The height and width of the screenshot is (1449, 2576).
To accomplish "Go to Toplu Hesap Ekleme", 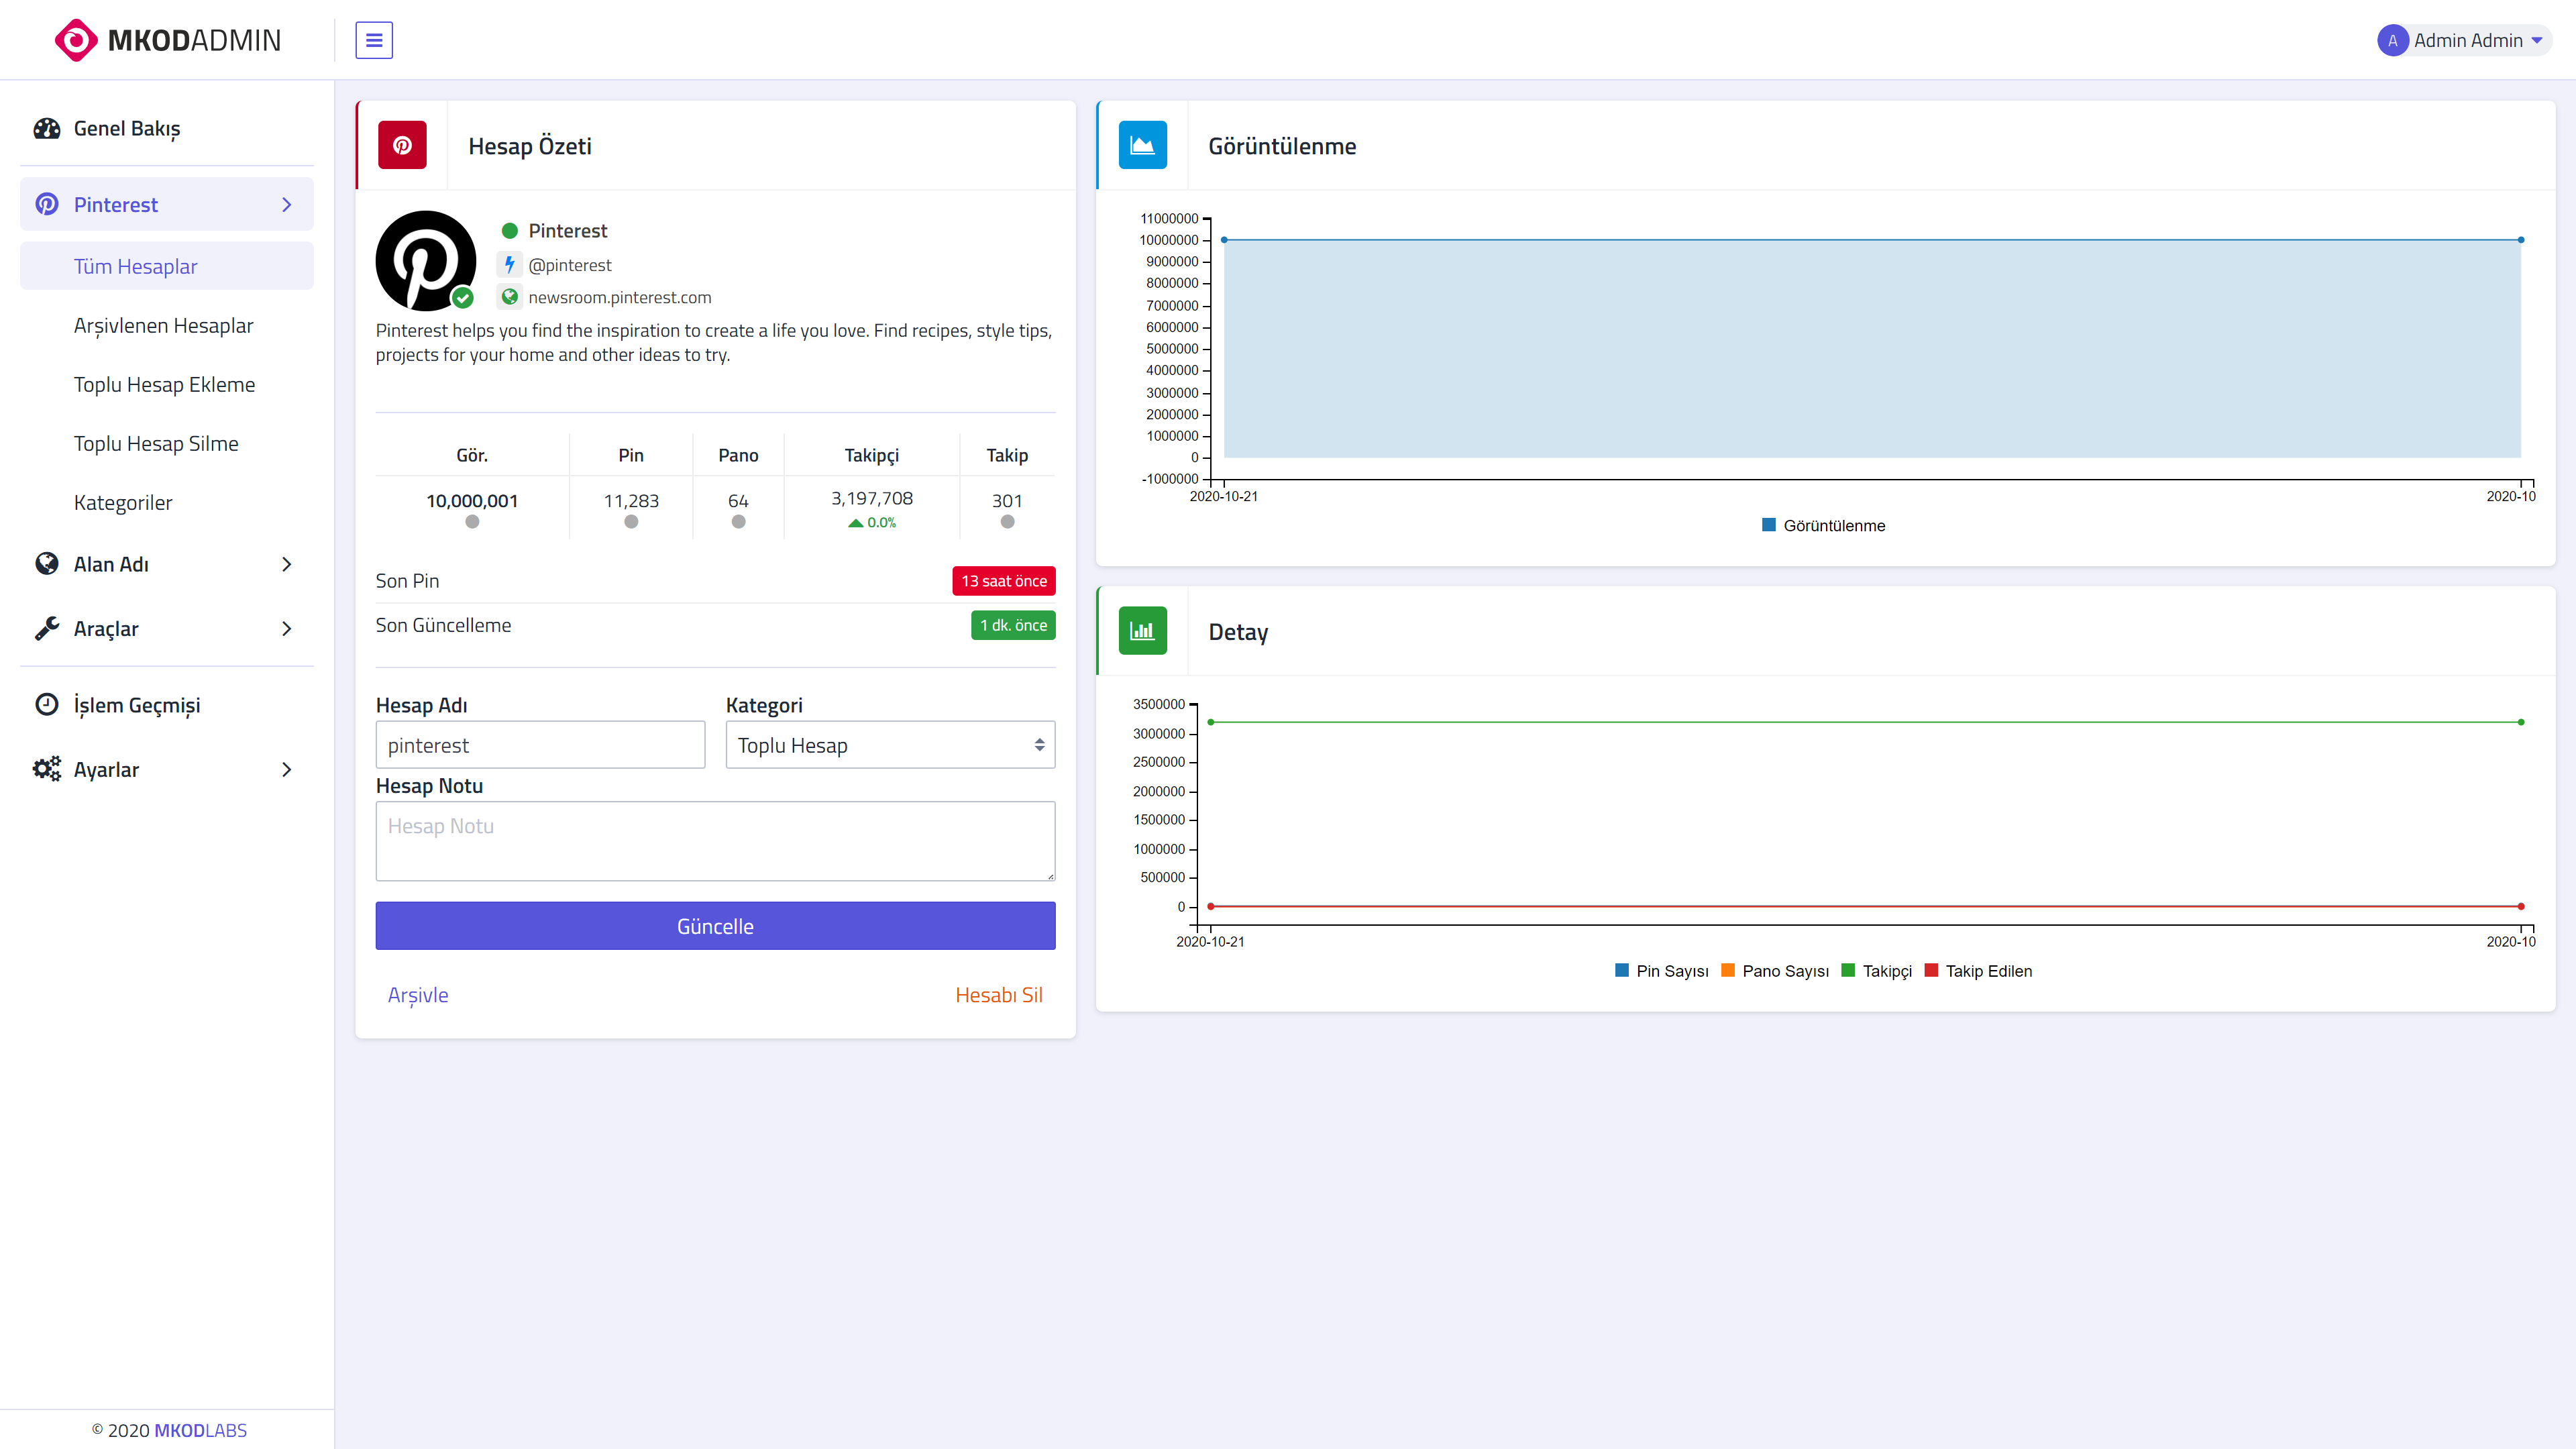I will [x=167, y=384].
